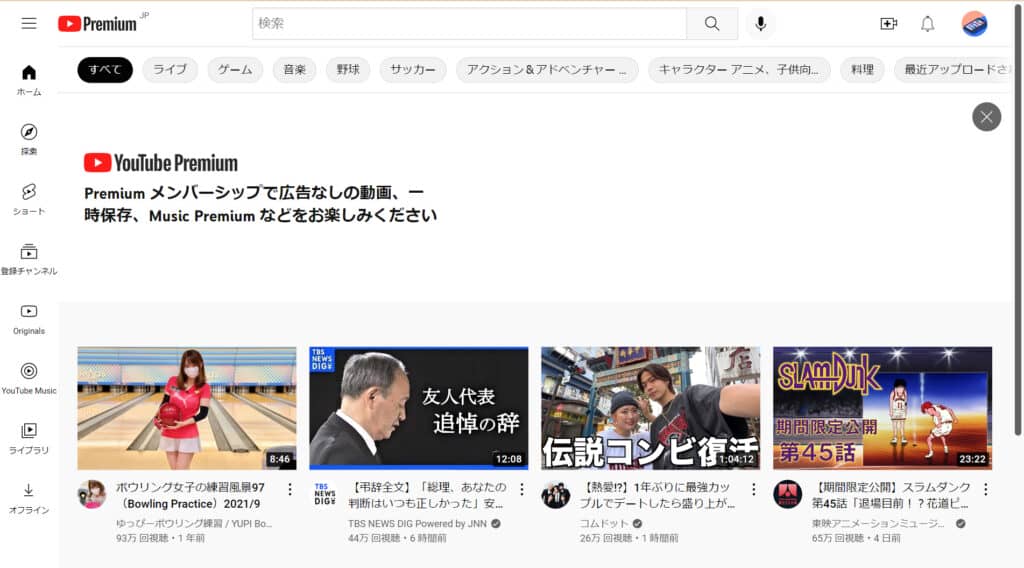Open Subscriptions (登録チャンネル) in sidebar
The image size is (1024, 568).
click(x=29, y=259)
